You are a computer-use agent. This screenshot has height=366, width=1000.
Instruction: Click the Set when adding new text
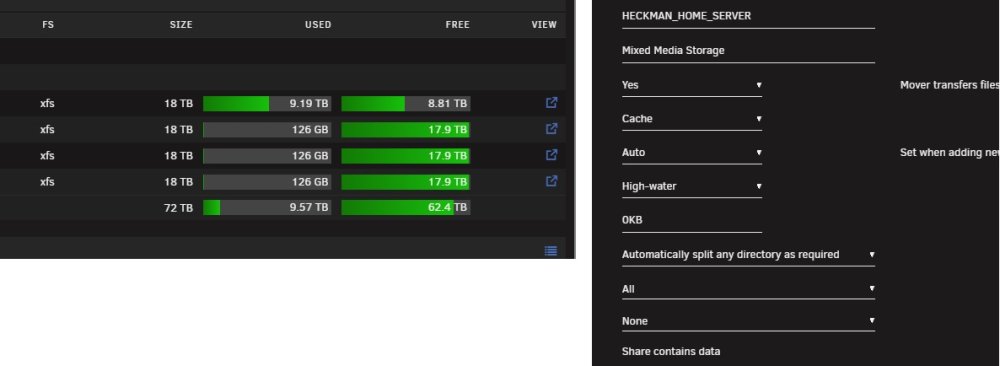click(x=950, y=153)
